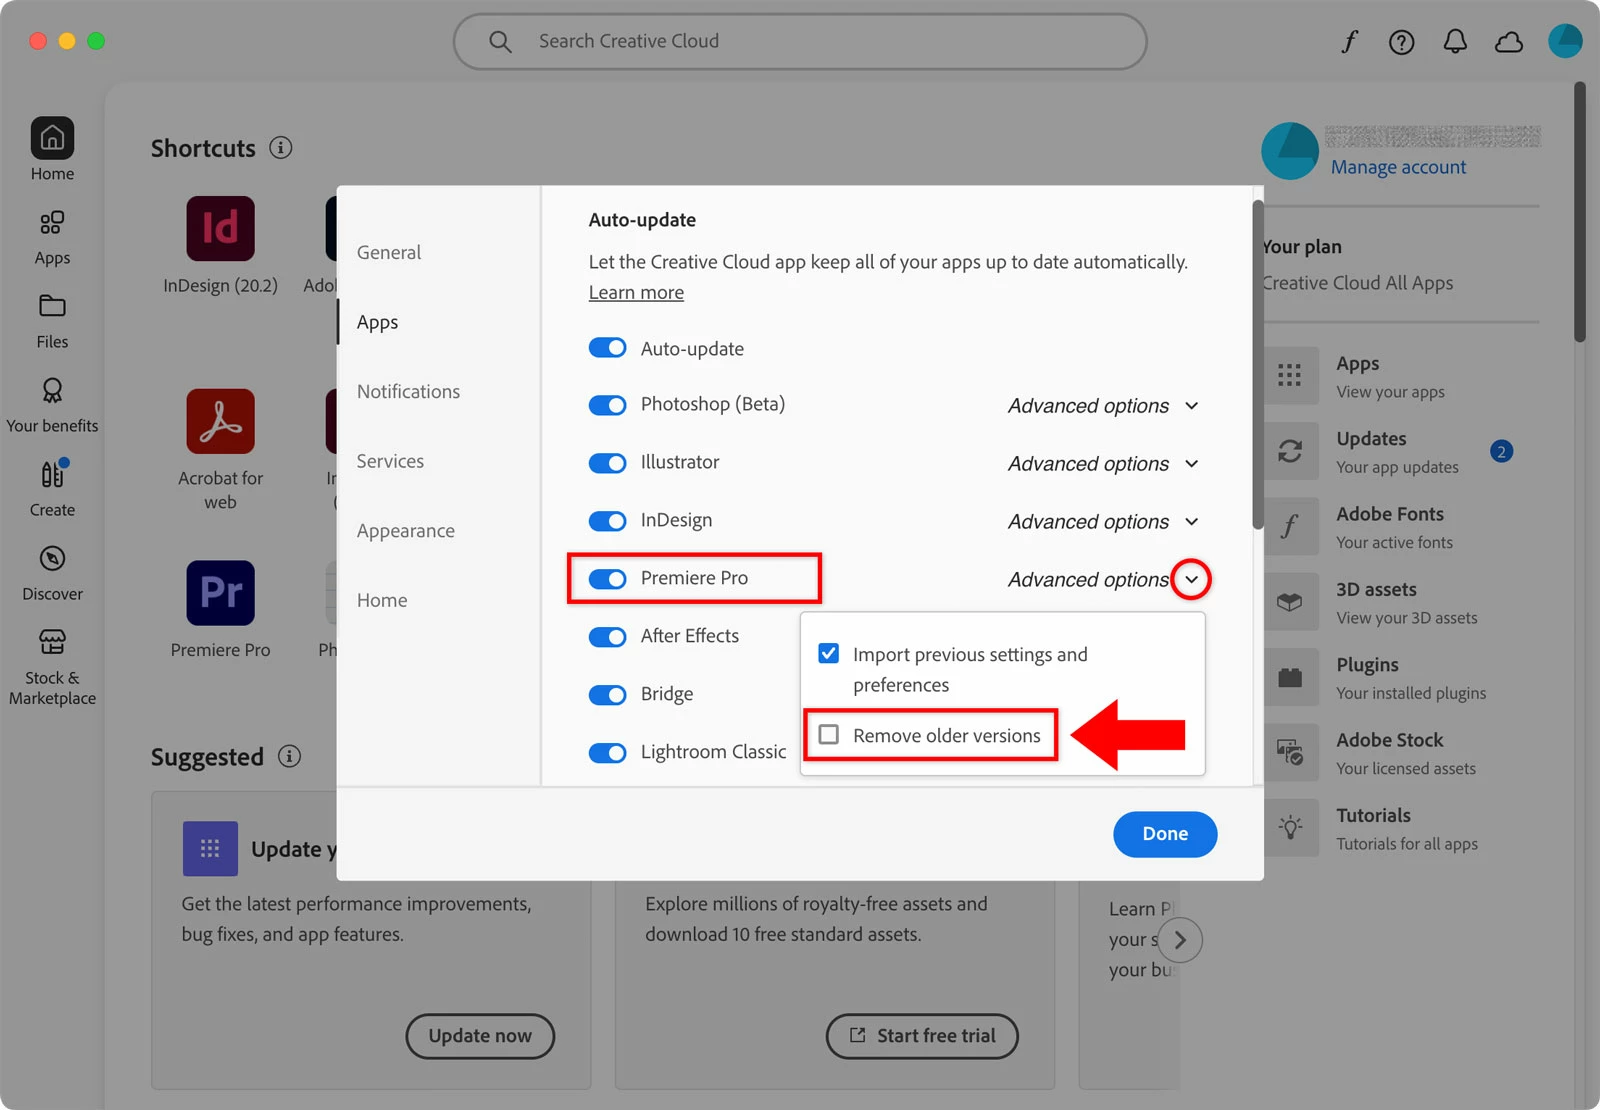Open the 3D assets cube icon
The height and width of the screenshot is (1110, 1600).
point(1290,602)
